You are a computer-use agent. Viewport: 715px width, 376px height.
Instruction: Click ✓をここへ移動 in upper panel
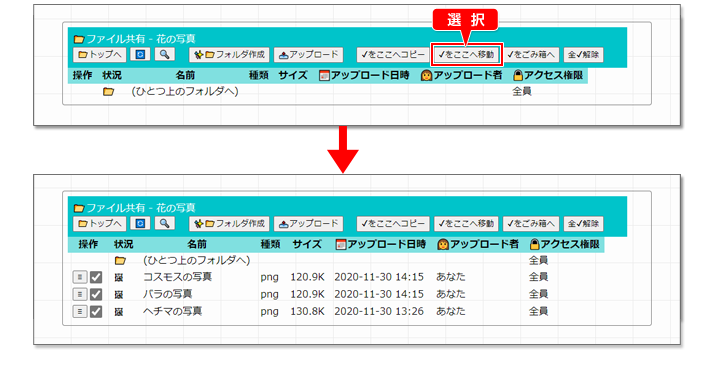[466, 55]
